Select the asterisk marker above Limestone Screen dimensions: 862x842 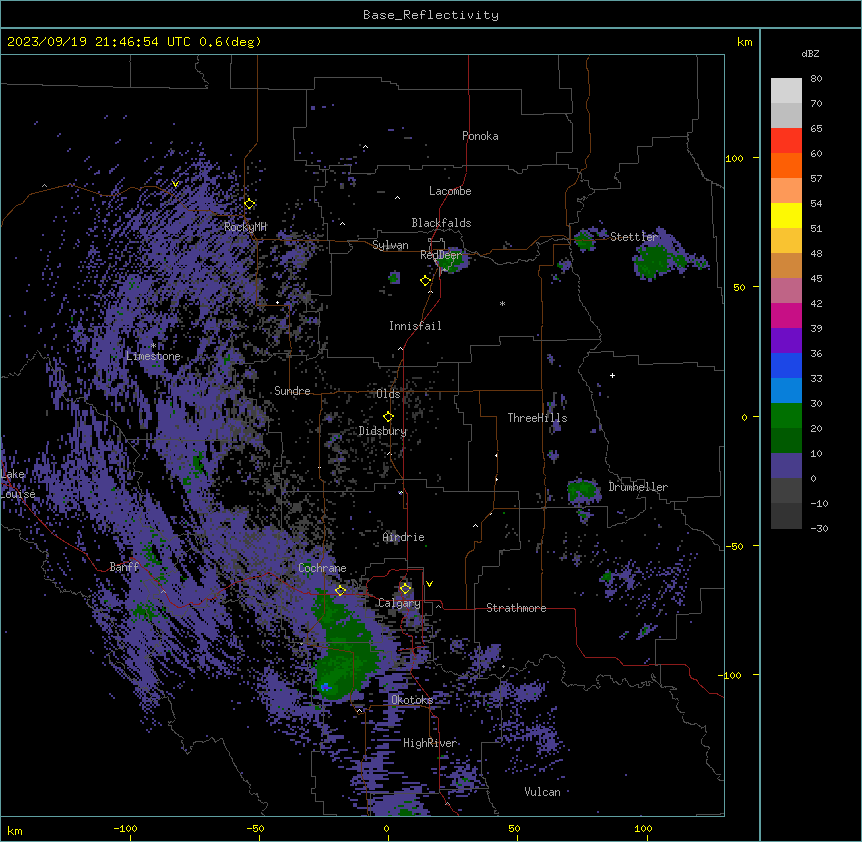(154, 345)
